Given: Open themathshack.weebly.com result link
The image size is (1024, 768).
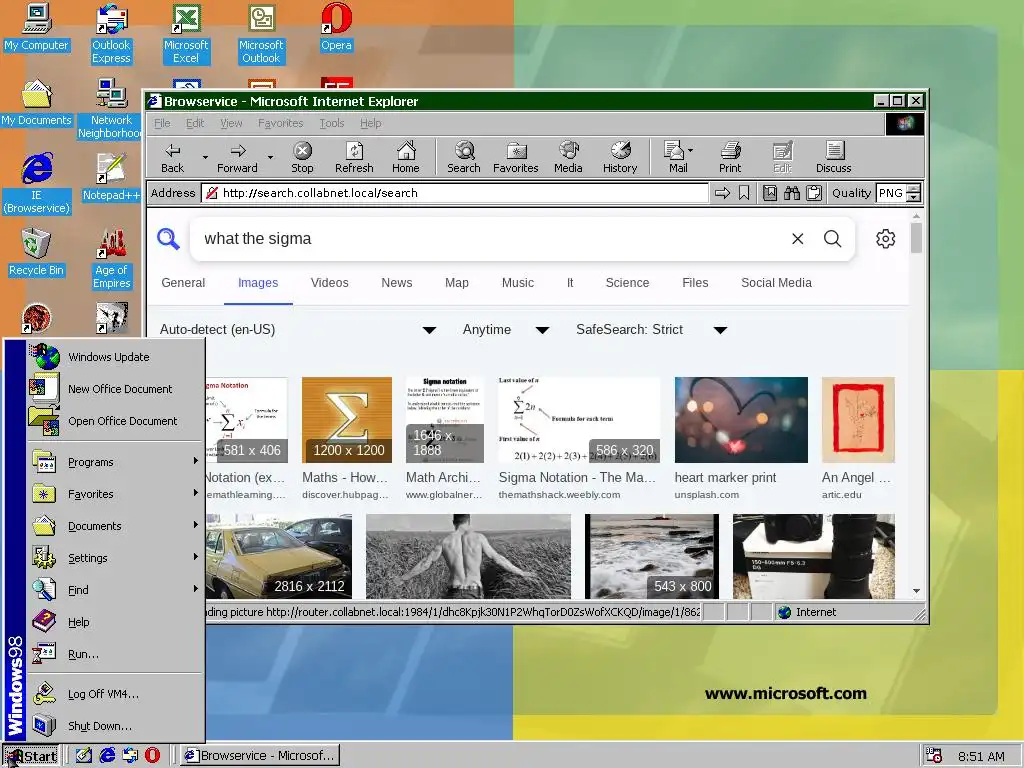Looking at the screenshot, I should point(559,494).
